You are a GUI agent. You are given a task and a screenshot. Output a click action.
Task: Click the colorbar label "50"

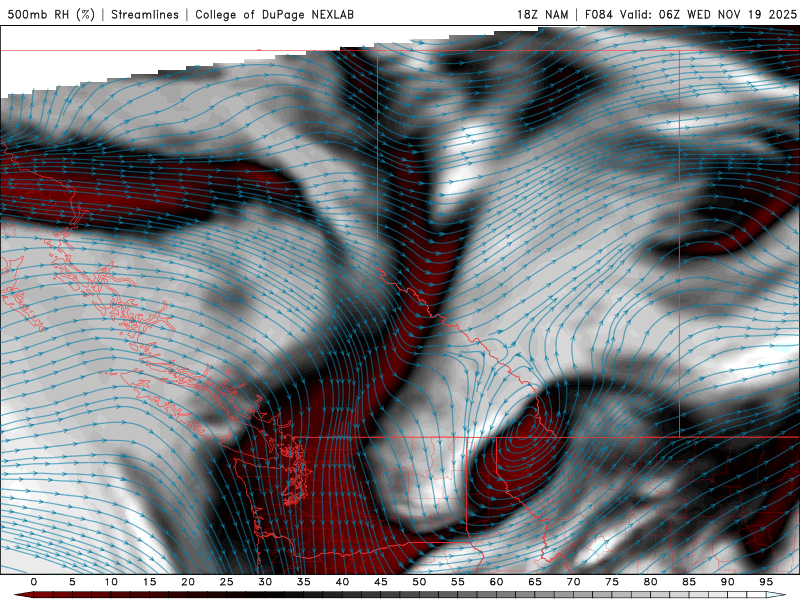tap(419, 582)
